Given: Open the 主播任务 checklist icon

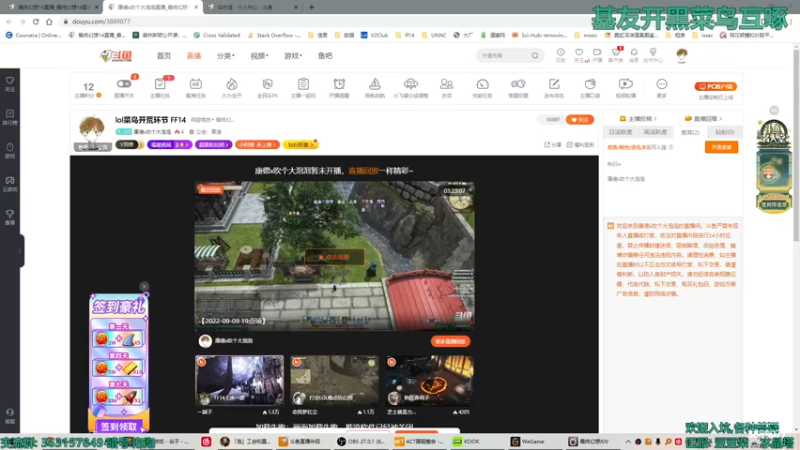Looking at the screenshot, I should pos(160,87).
